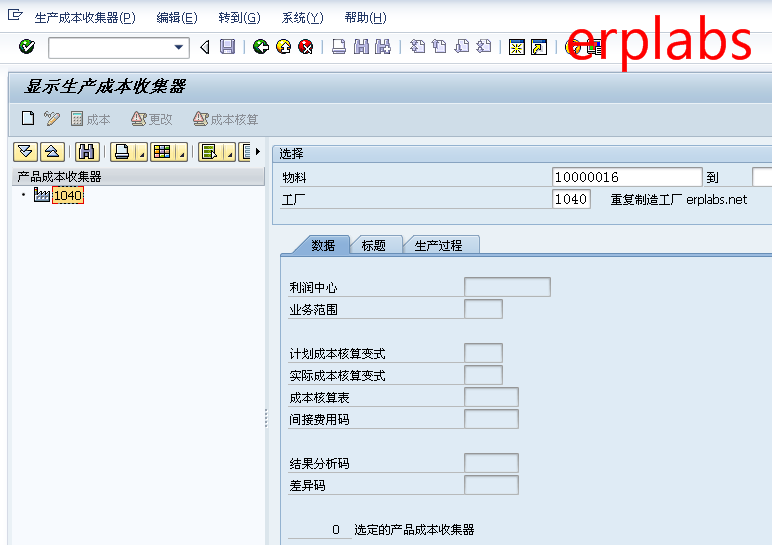The width and height of the screenshot is (772, 545).
Task: Click the 产品成本收集器 column header
Action: [x=138, y=177]
